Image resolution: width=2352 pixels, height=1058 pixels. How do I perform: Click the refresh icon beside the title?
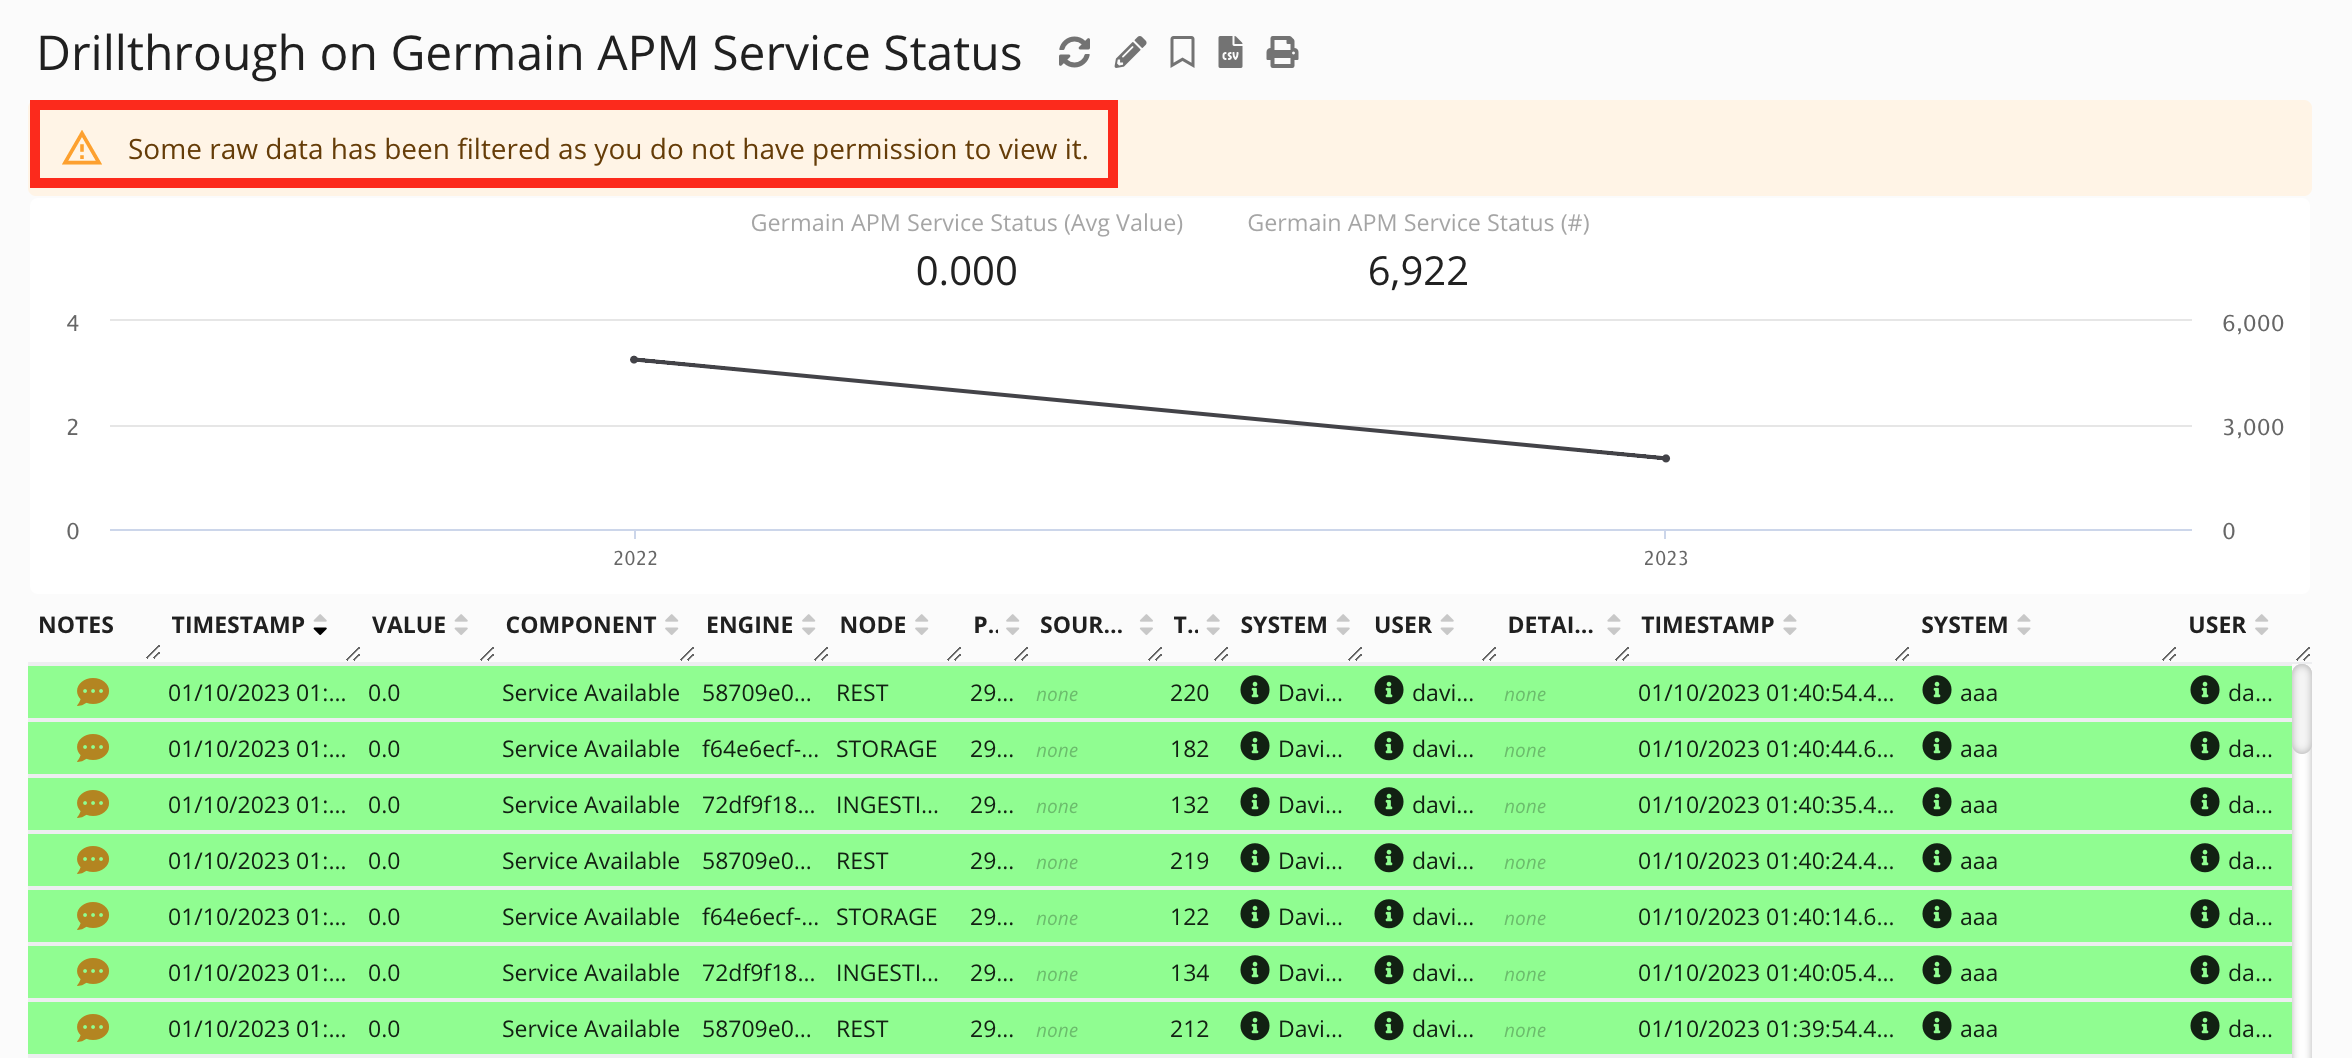point(1074,52)
